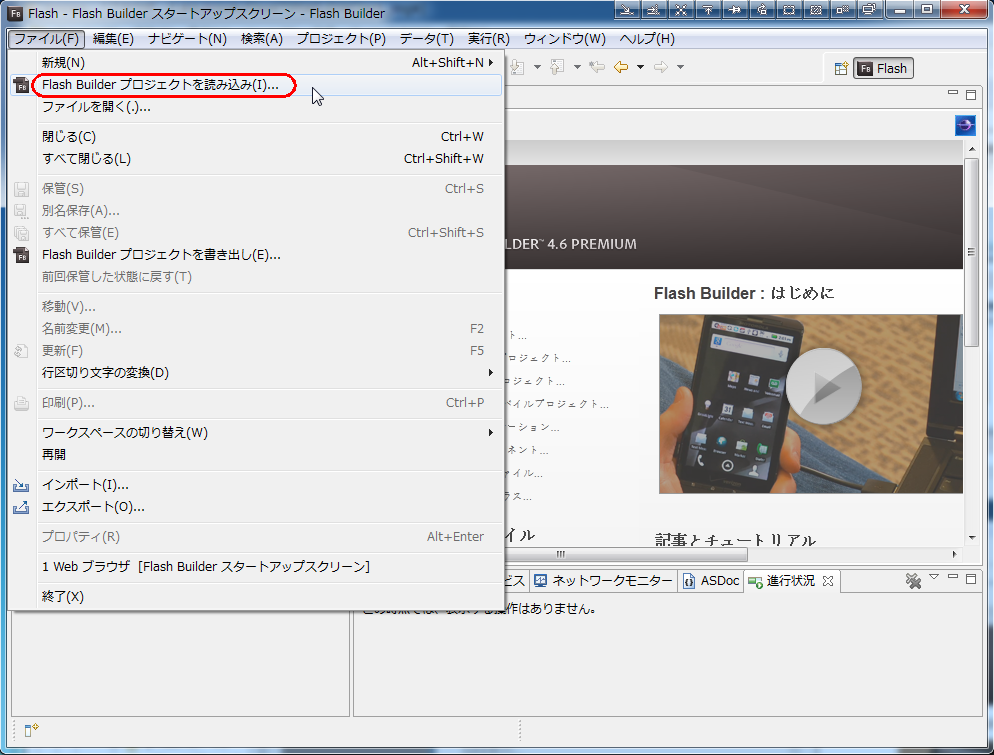Close the ファイル(F) menu via menu bar
The width and height of the screenshot is (994, 755).
click(x=47, y=39)
